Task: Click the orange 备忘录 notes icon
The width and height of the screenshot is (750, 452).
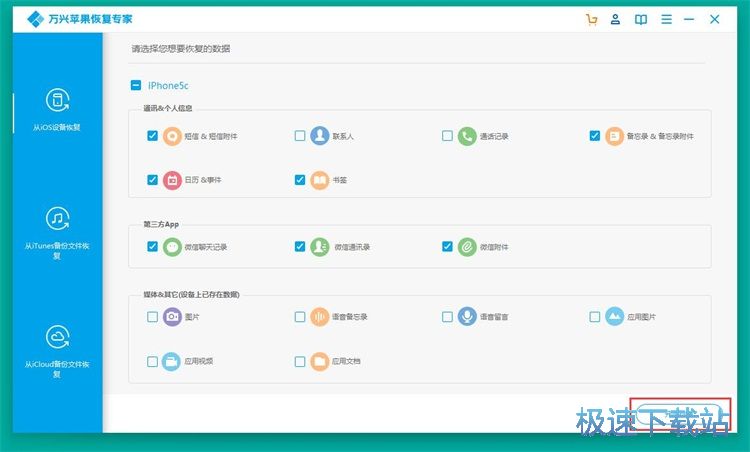Action: coord(615,136)
